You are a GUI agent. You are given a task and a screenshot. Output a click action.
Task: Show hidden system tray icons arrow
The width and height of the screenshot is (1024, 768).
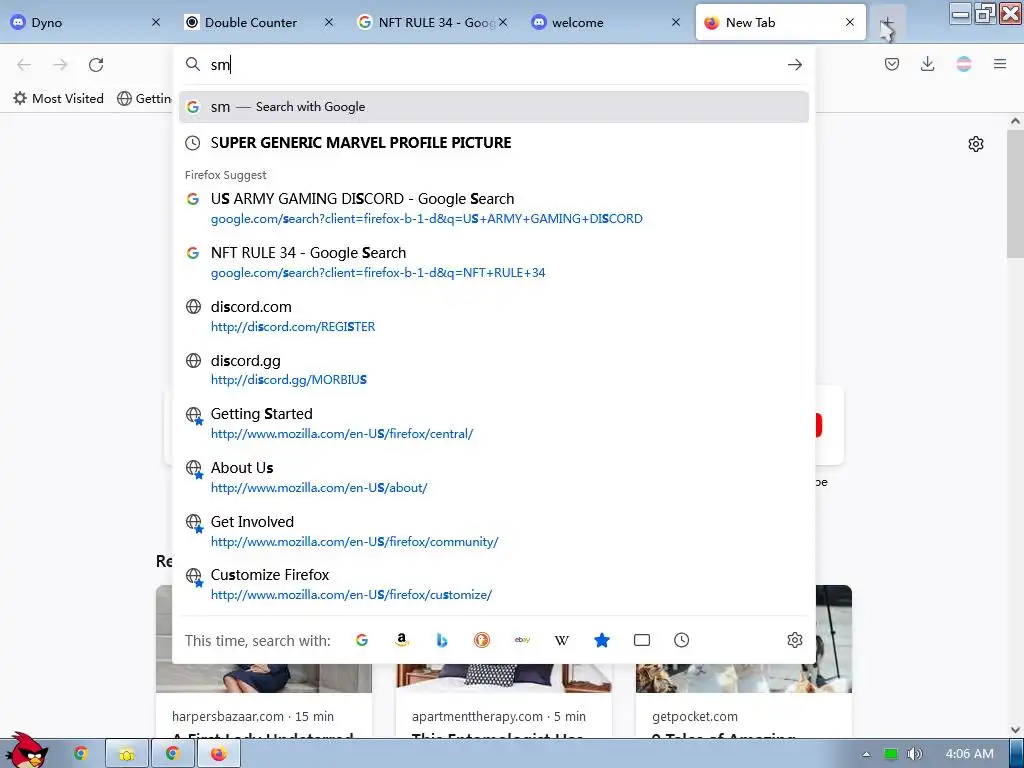tap(866, 754)
